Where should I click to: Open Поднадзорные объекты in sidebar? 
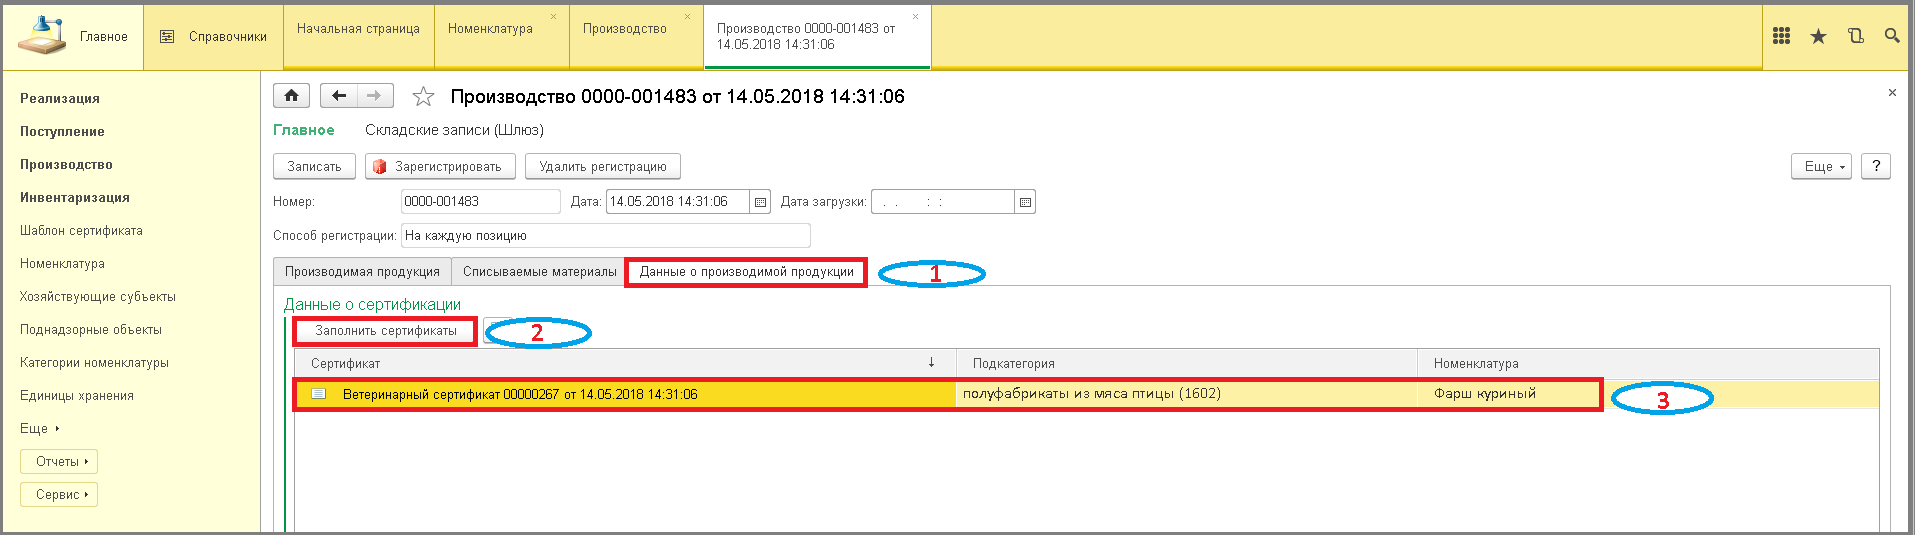(91, 329)
